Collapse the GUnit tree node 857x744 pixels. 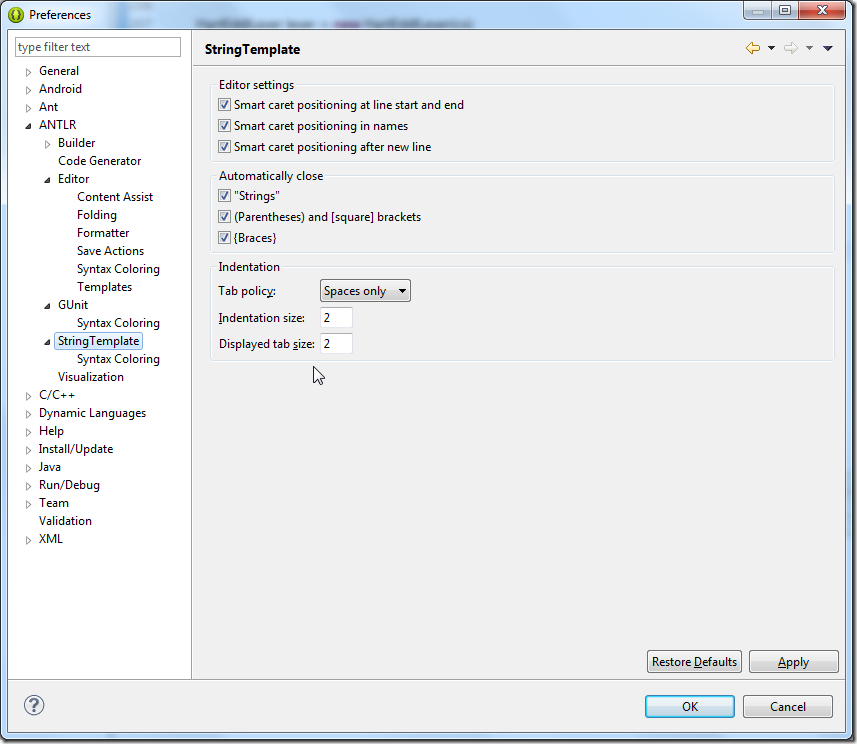click(48, 306)
